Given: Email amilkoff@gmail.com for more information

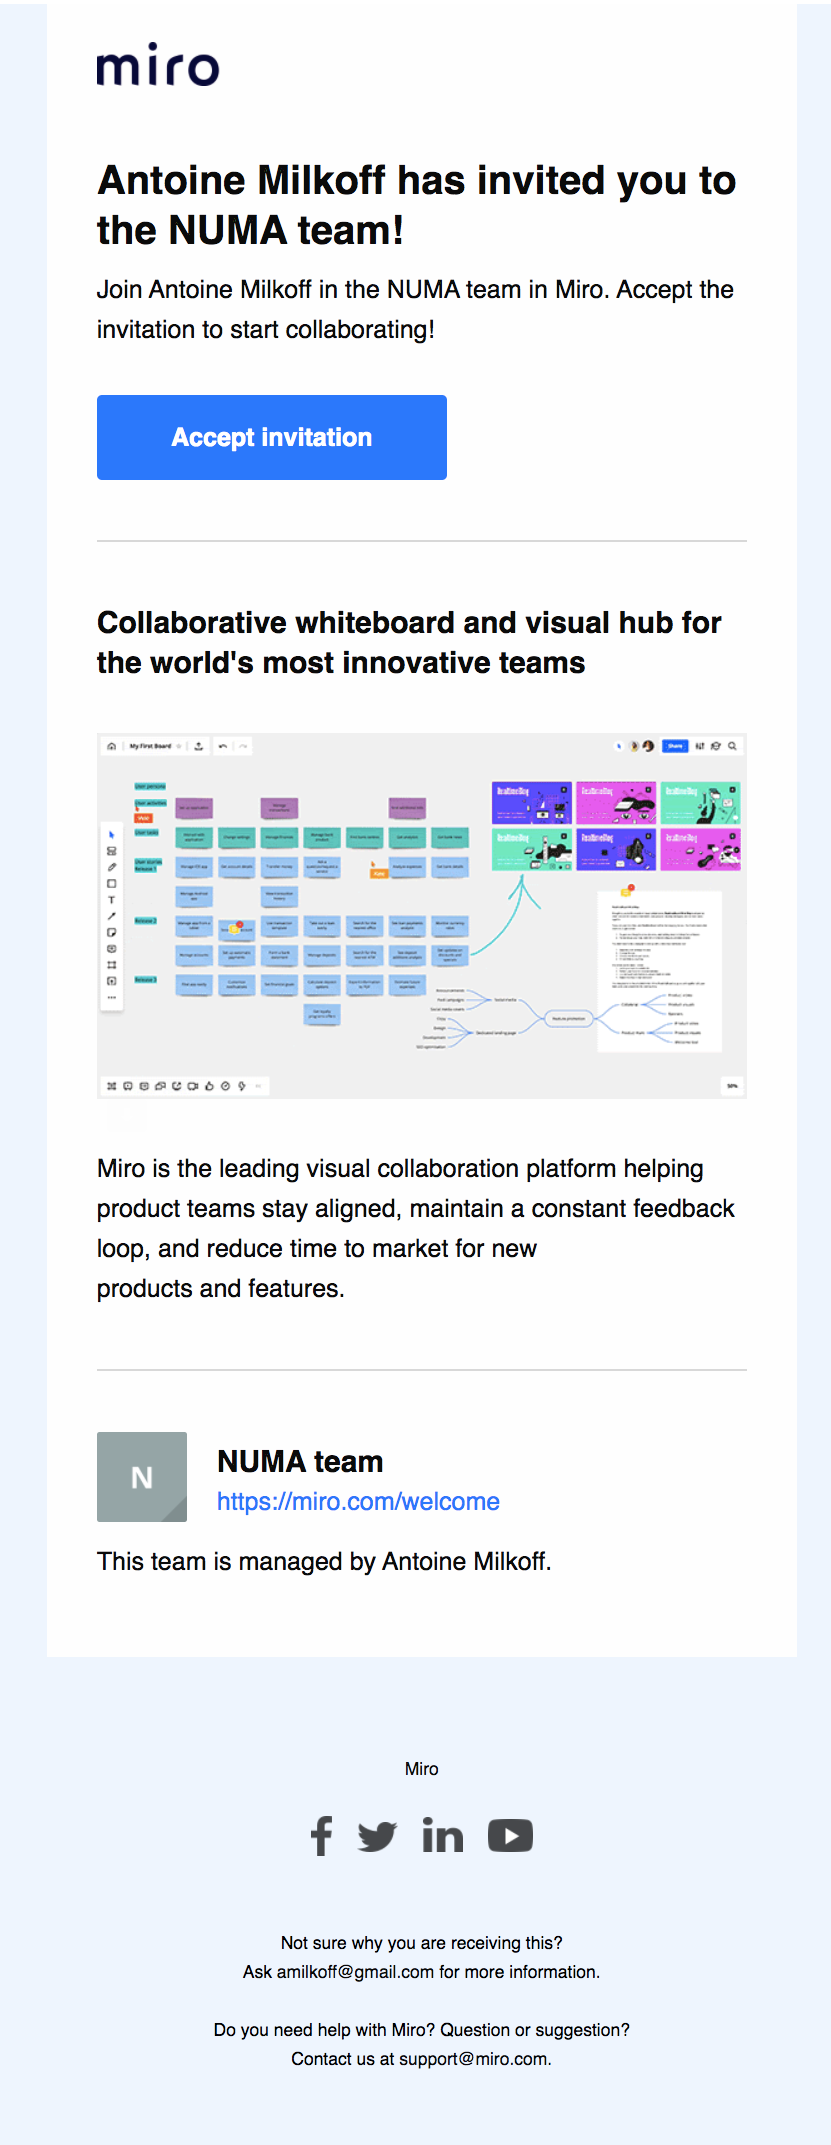Looking at the screenshot, I should (x=355, y=1972).
